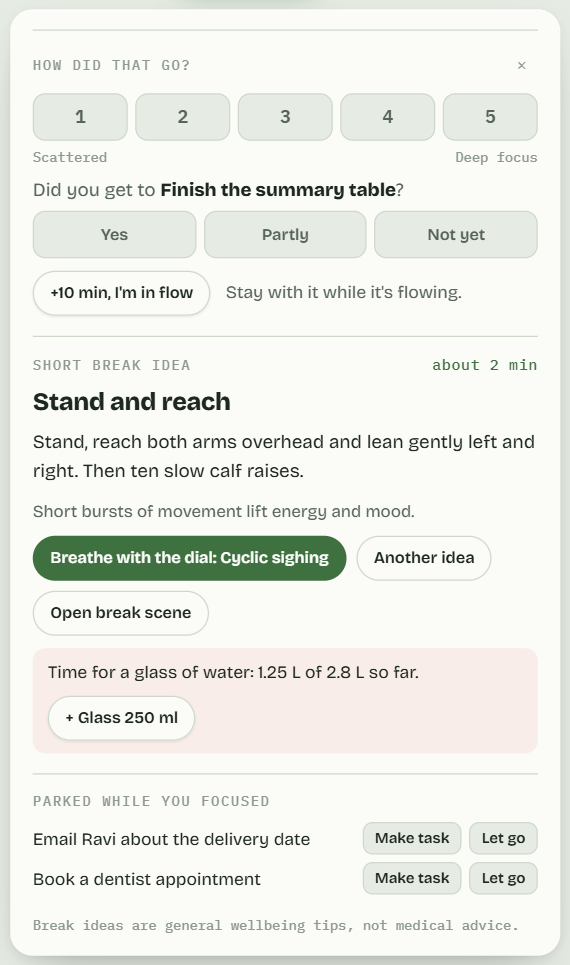Click the water intake reminder text

pos(233,672)
